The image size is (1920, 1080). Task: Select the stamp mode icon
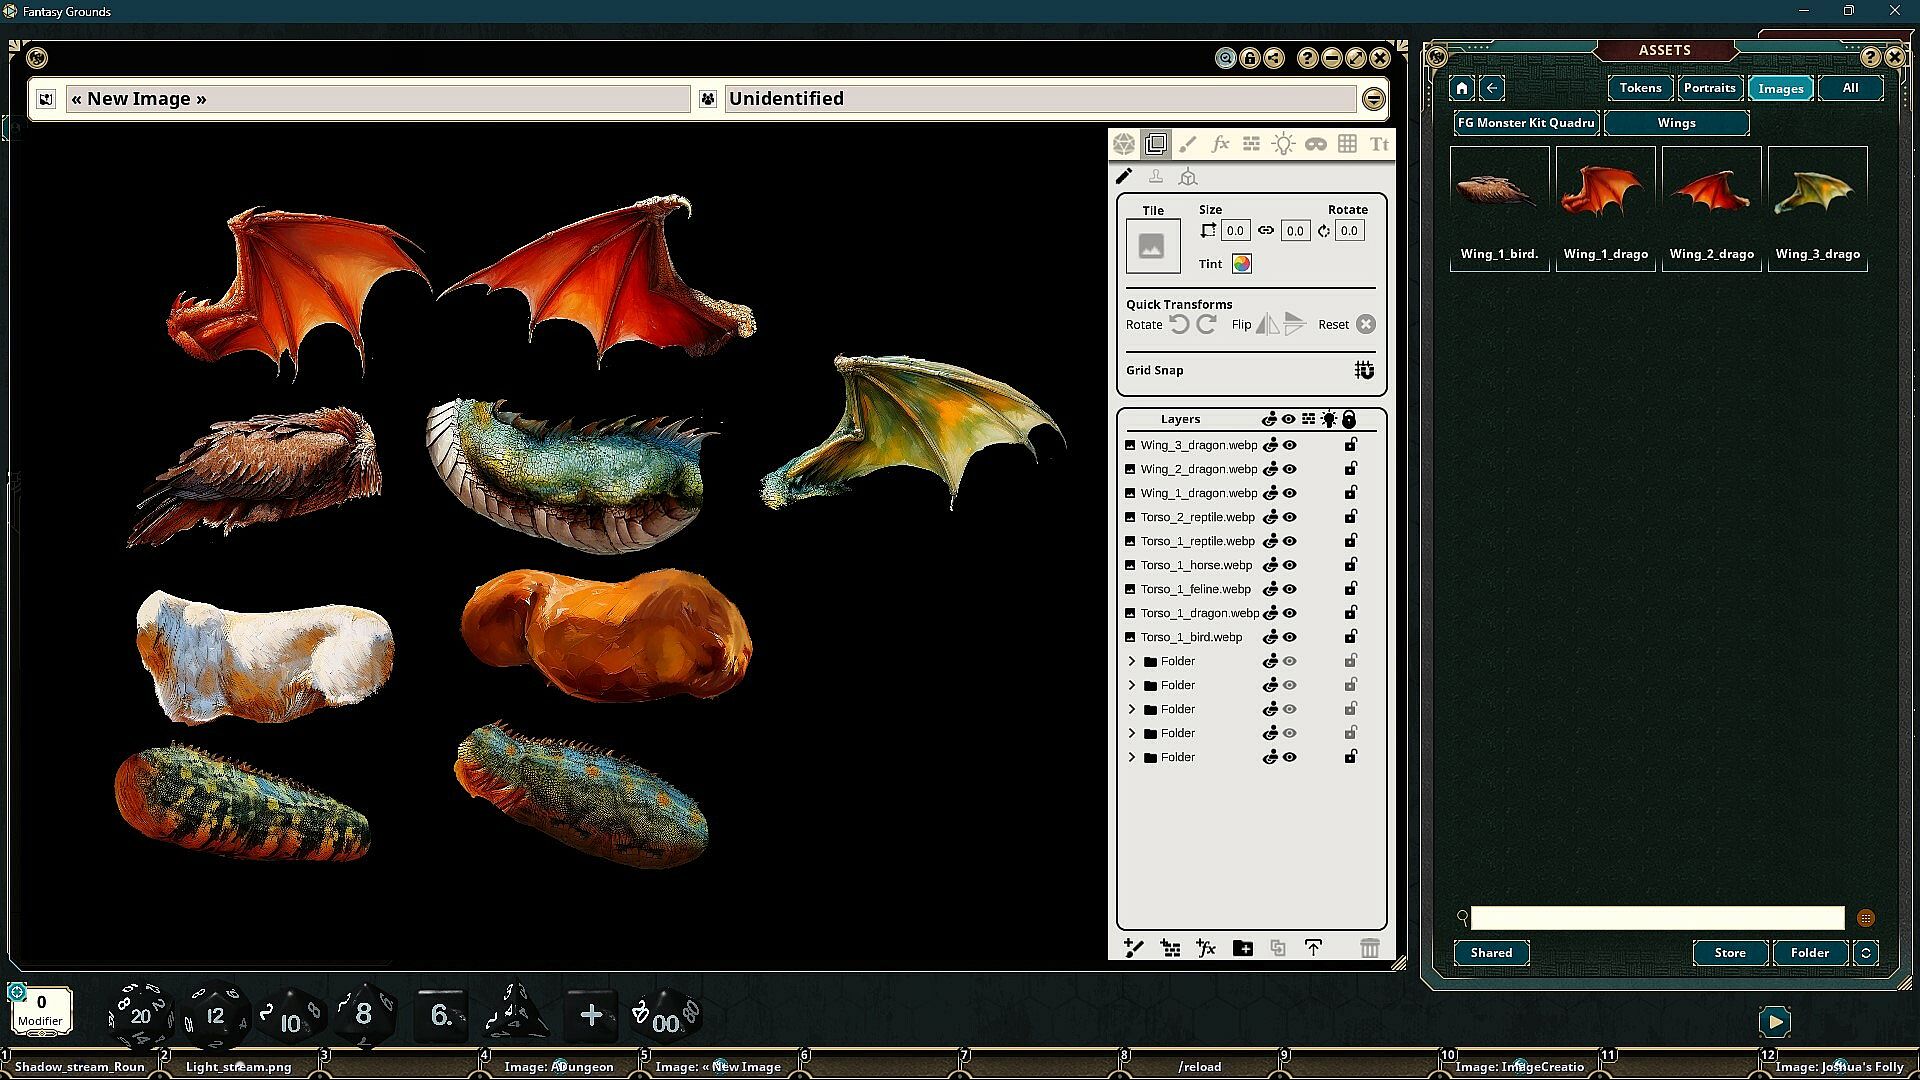coord(1156,177)
